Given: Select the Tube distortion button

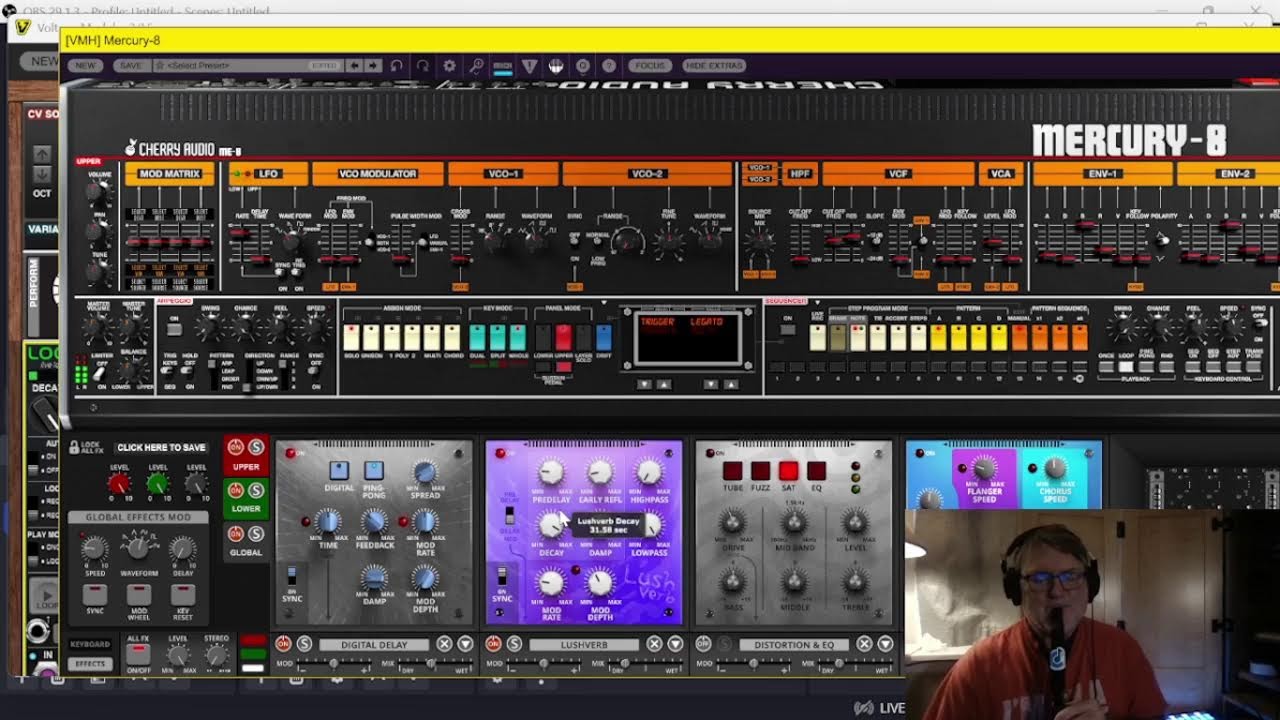Looking at the screenshot, I should [x=733, y=471].
